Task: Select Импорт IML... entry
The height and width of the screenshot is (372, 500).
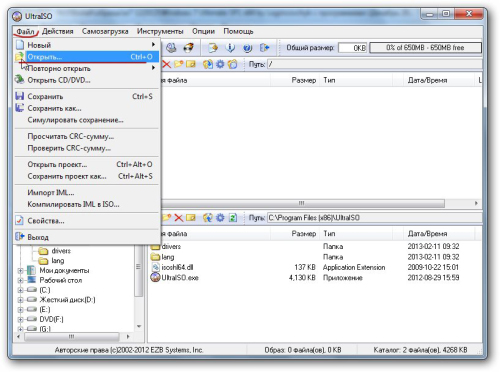Action: (x=87, y=192)
